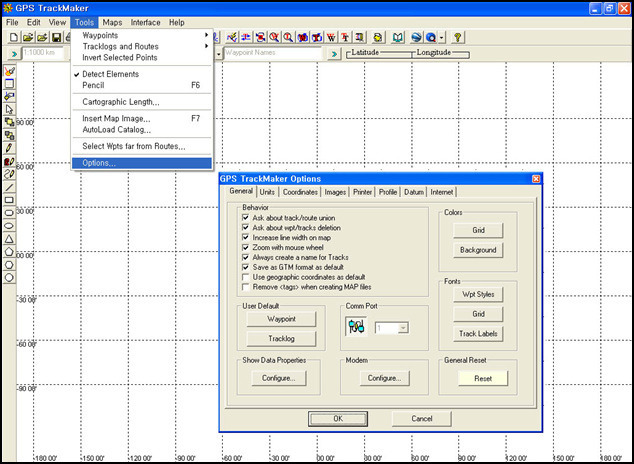Select the ellipse shape tool
Viewport: 634px width, 464px height.
click(9, 226)
